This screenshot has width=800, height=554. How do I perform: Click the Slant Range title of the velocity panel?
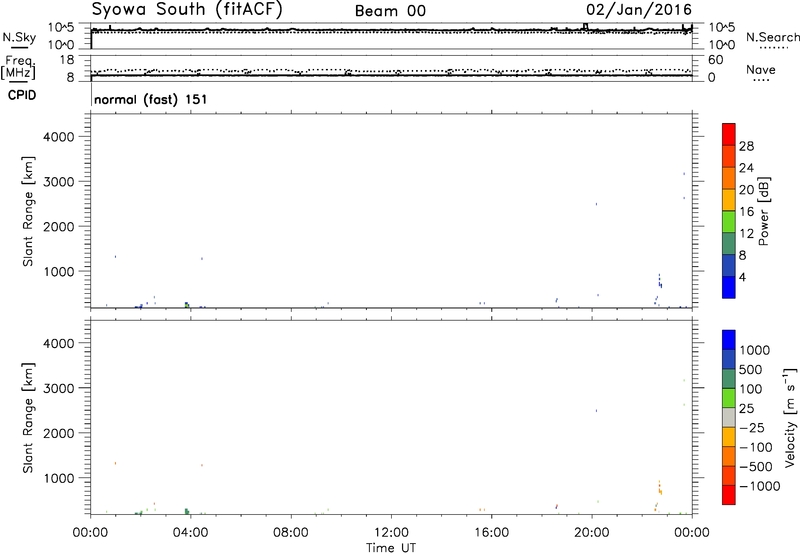pyautogui.click(x=28, y=418)
